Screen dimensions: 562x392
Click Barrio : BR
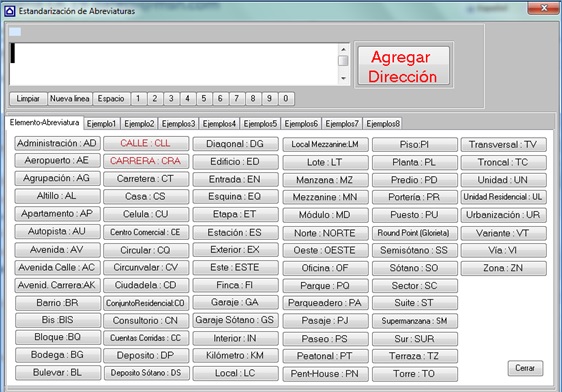[x=58, y=303]
